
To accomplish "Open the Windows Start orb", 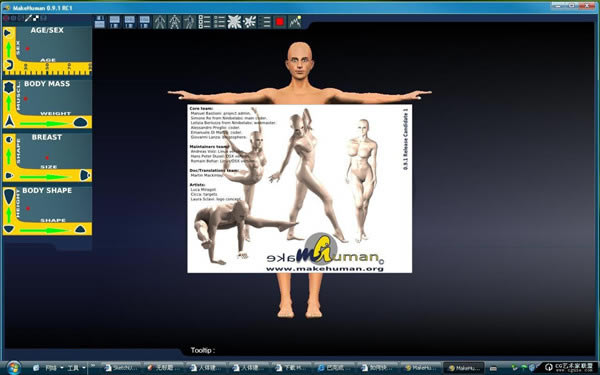I will click(14, 368).
